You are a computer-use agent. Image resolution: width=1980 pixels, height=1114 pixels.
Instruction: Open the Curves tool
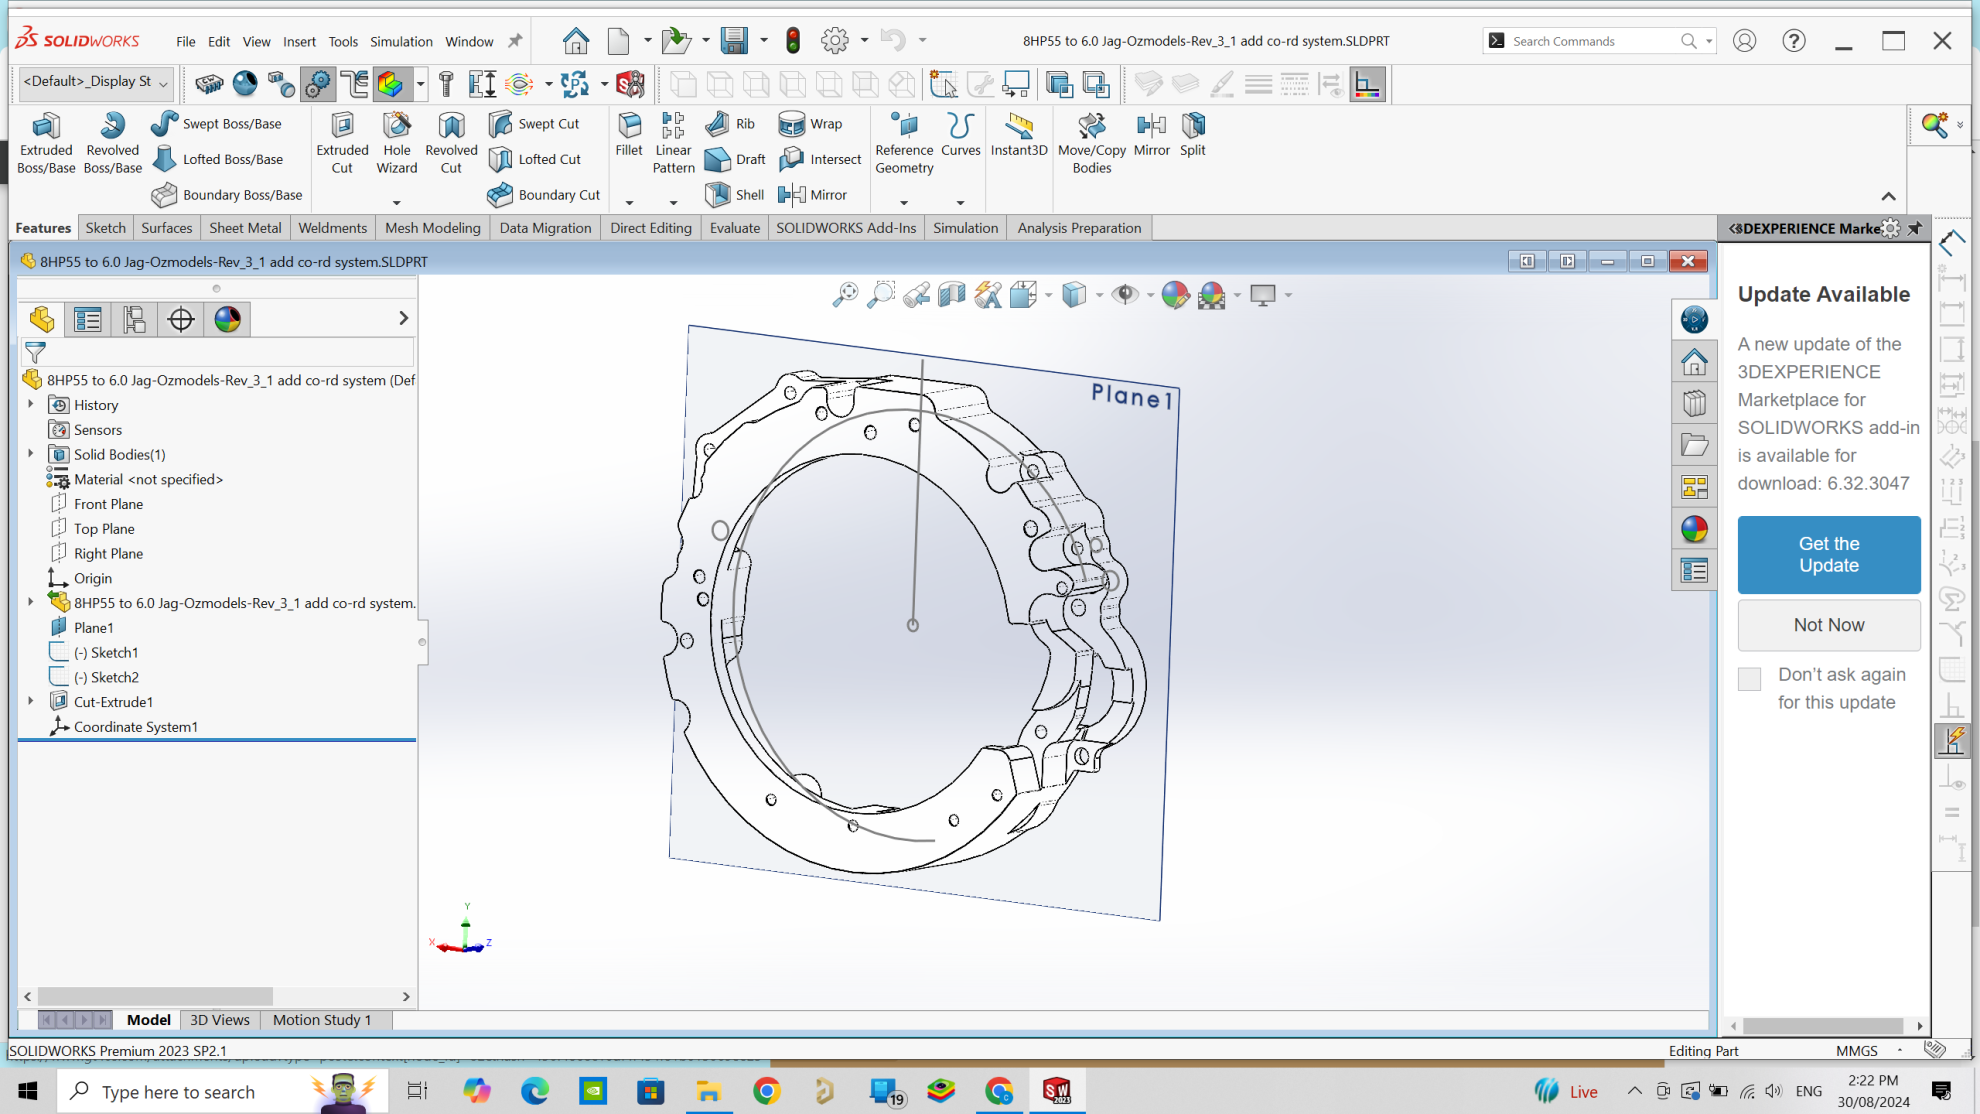pyautogui.click(x=960, y=134)
